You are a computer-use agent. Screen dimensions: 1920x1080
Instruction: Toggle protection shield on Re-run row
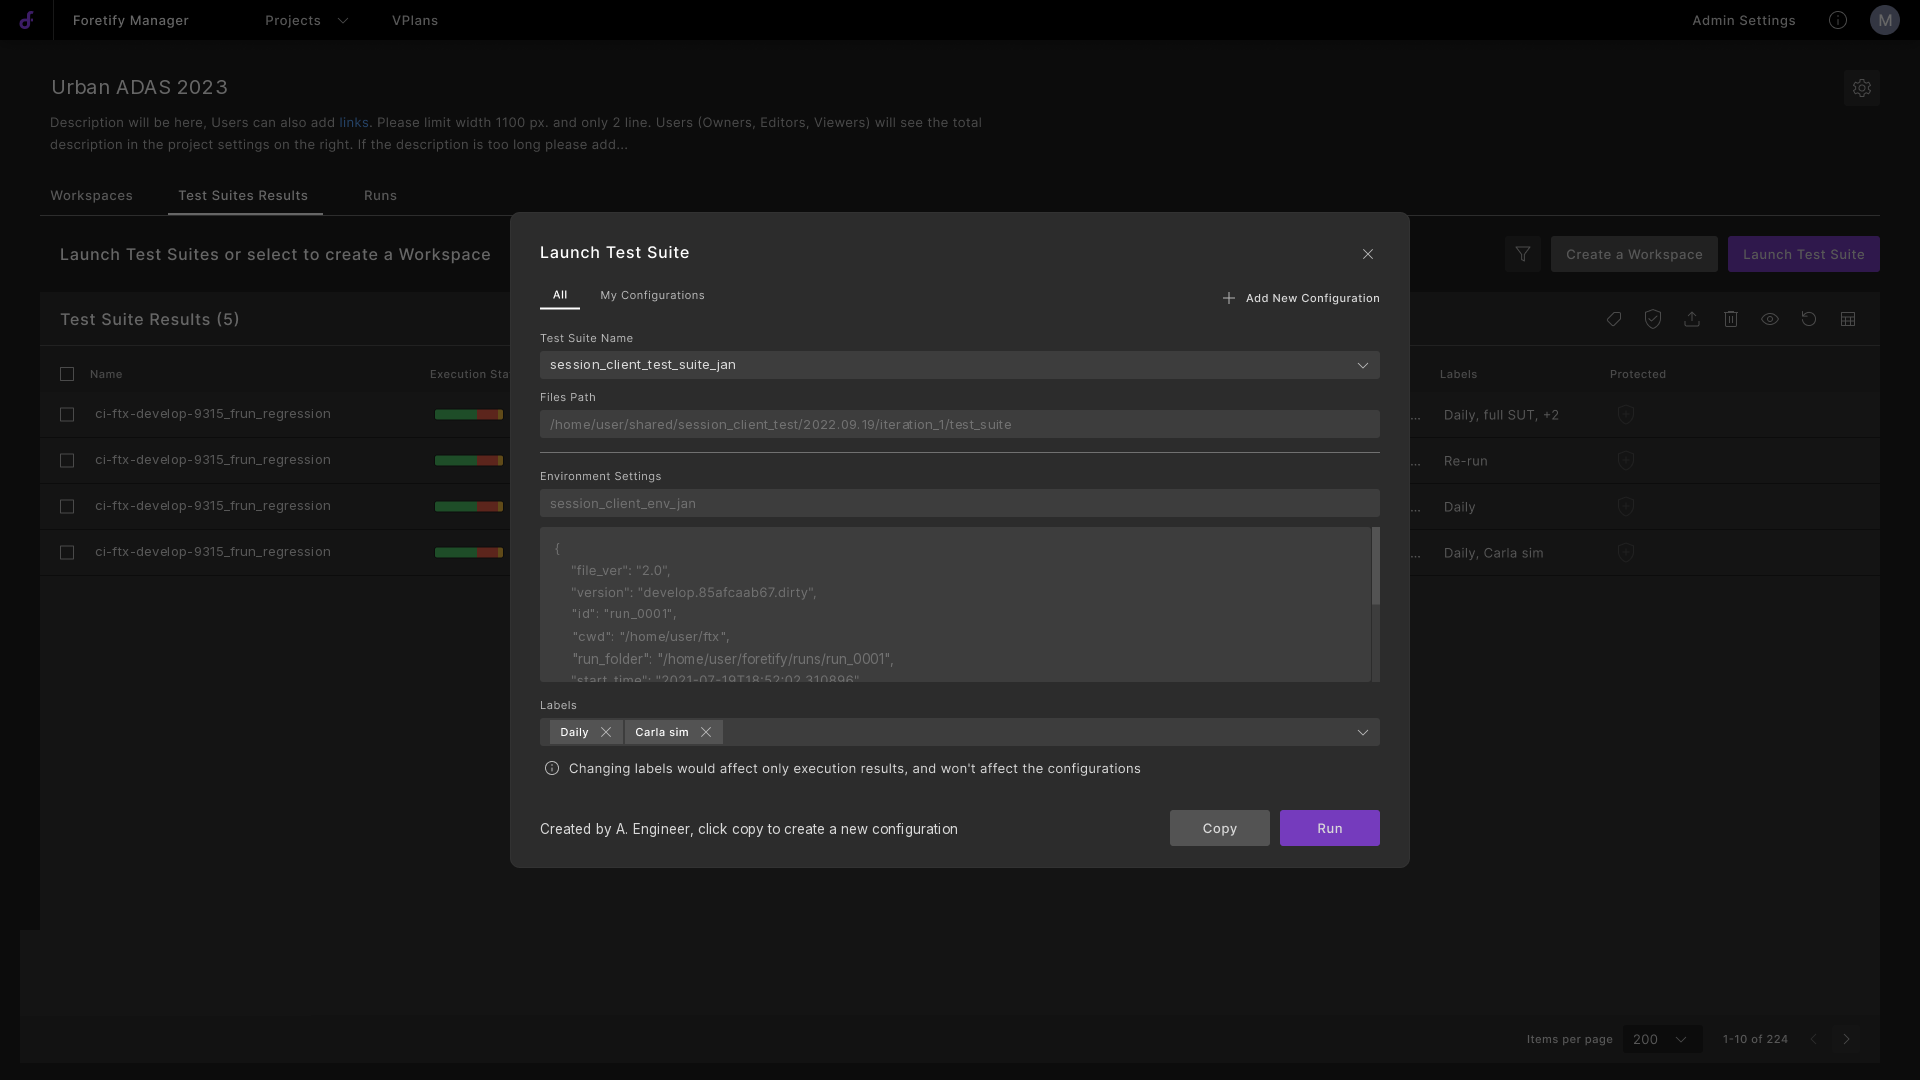point(1626,460)
